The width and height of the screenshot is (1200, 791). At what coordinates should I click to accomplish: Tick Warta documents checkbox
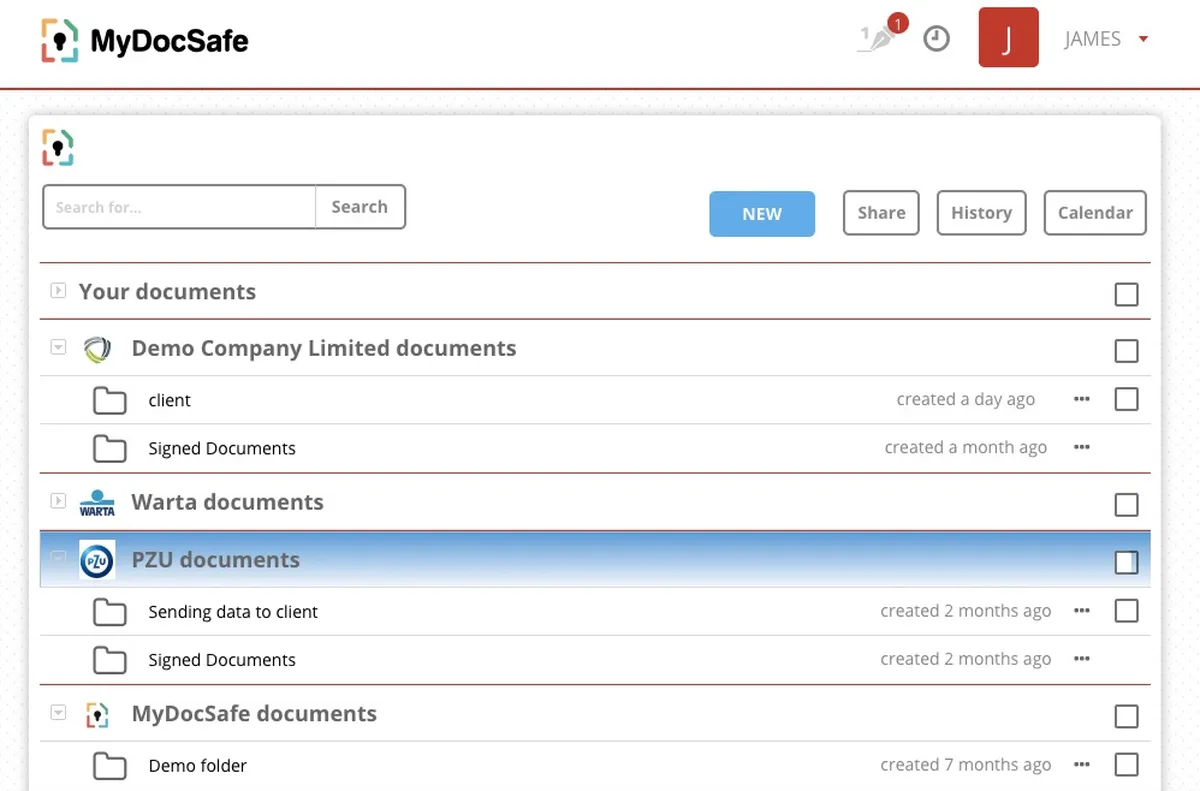(1126, 505)
